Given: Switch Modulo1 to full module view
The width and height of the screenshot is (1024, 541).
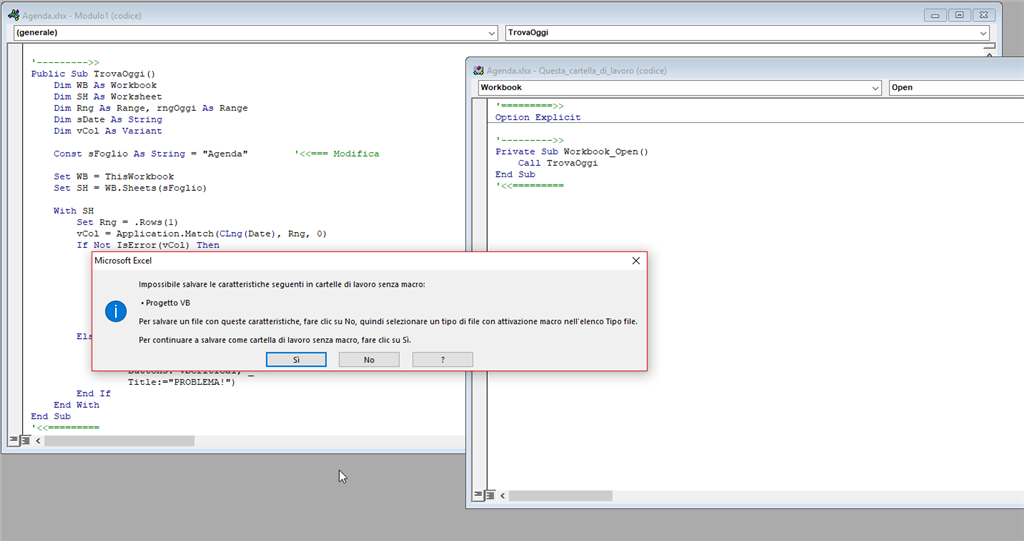Looking at the screenshot, I should (x=25, y=440).
